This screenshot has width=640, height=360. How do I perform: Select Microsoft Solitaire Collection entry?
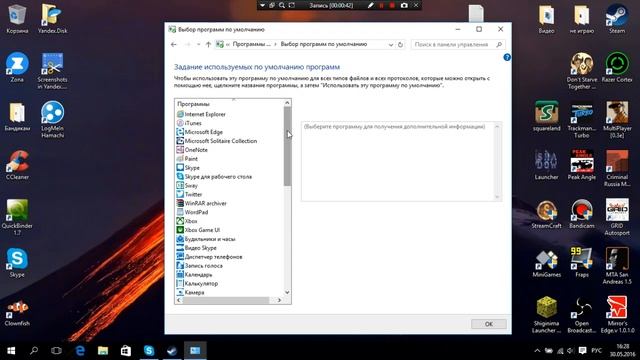click(217, 141)
